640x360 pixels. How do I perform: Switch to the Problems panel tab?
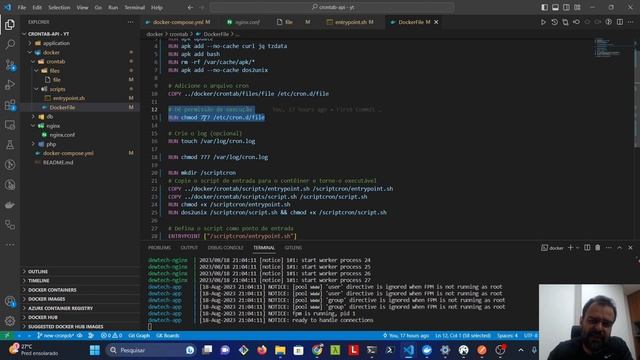159,248
